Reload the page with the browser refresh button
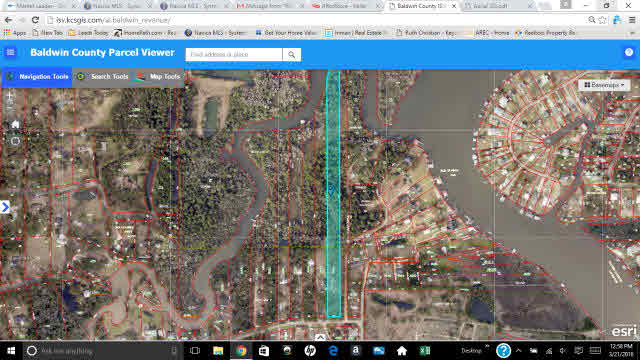Viewport: 640px width, 360px height. pos(35,20)
